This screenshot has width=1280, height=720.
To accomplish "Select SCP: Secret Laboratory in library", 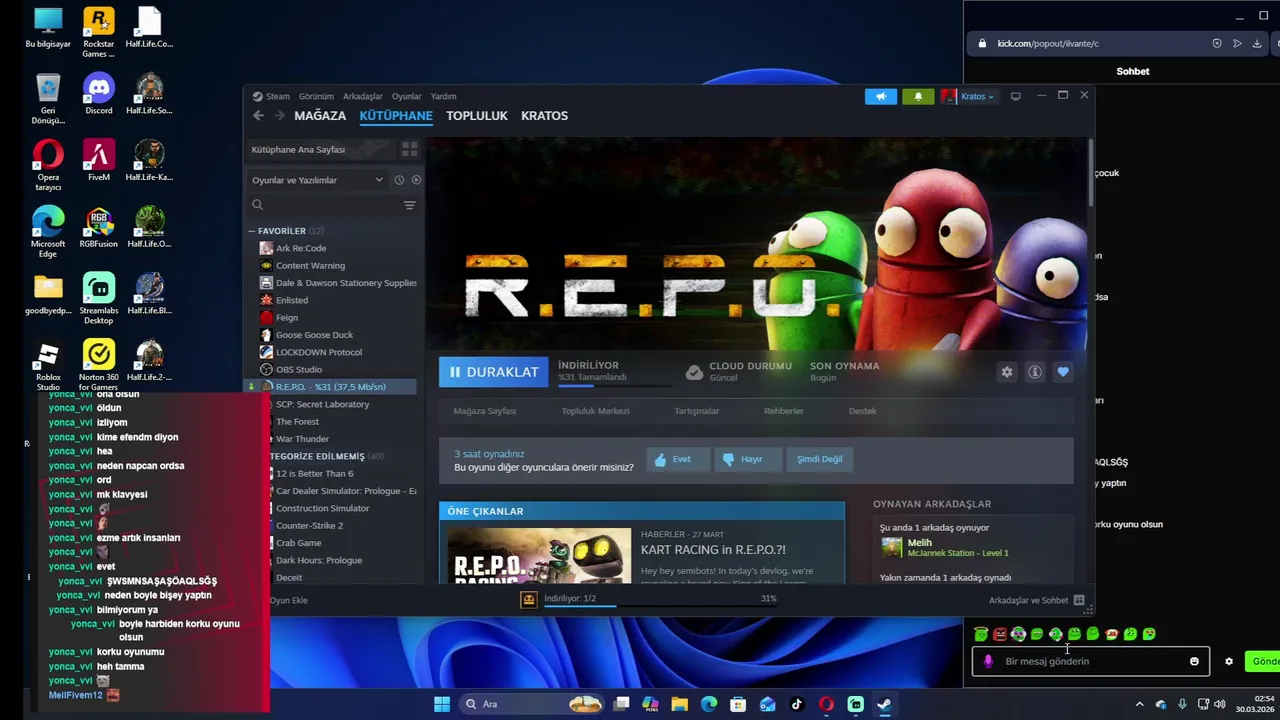I will point(322,404).
